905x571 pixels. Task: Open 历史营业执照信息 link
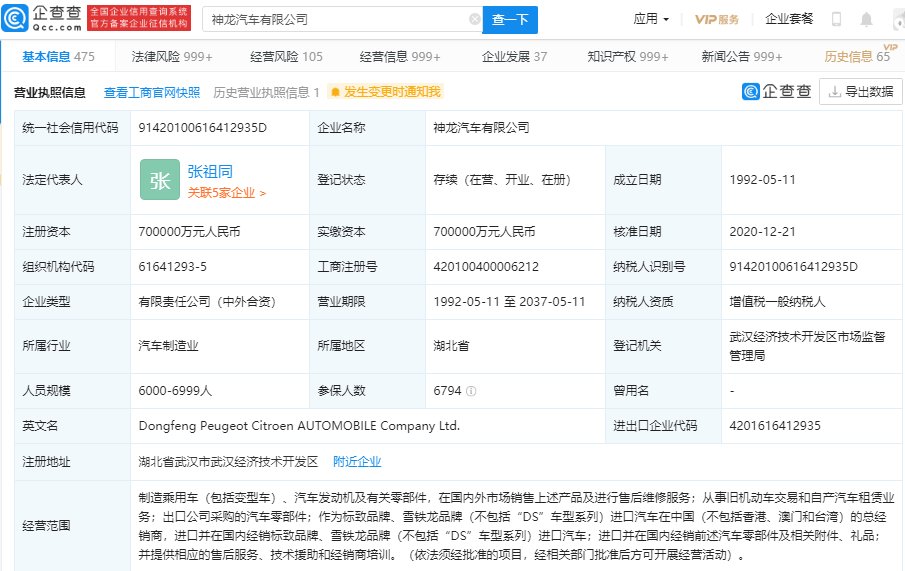266,92
